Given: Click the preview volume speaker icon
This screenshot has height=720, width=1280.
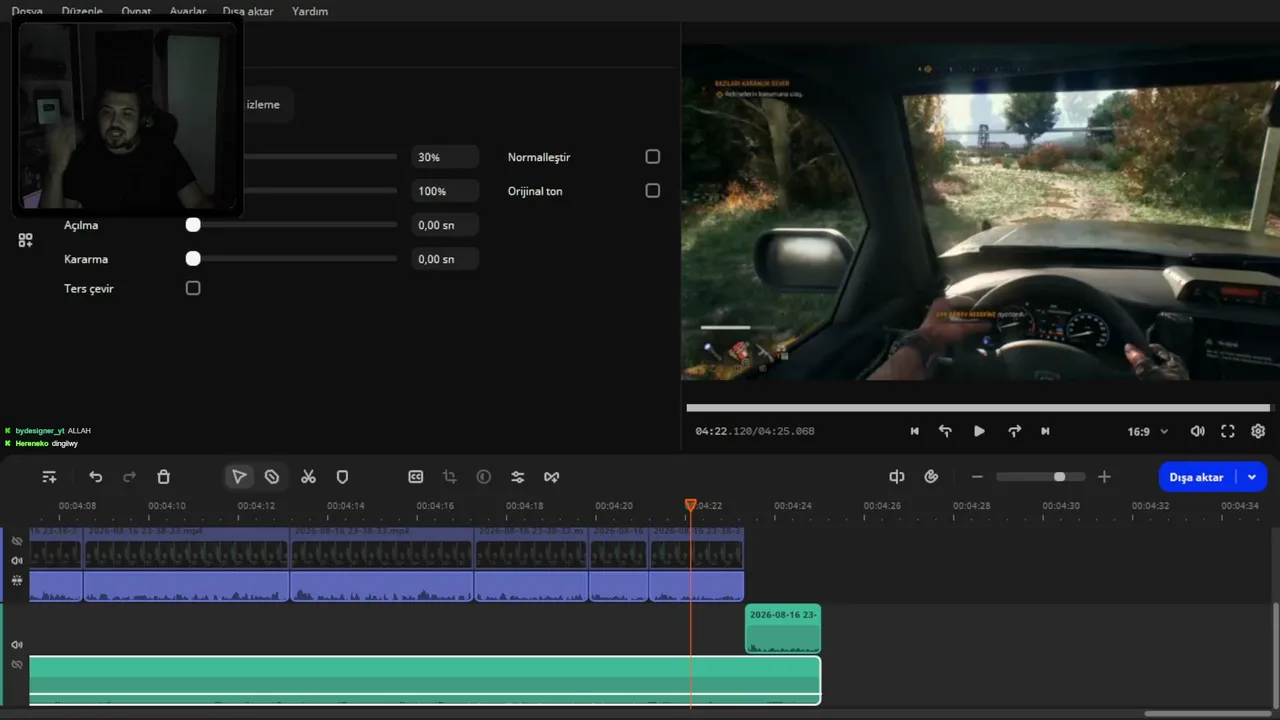Looking at the screenshot, I should [x=1197, y=431].
